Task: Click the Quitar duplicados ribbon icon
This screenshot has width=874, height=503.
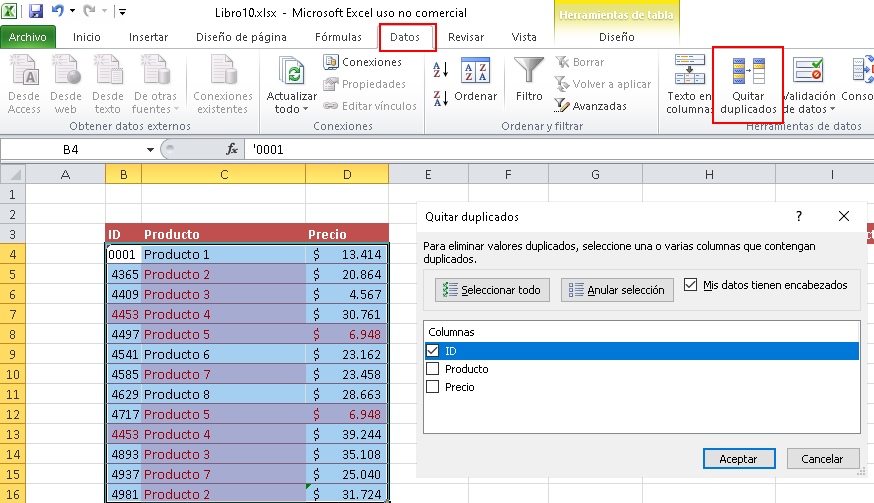Action: 748,74
